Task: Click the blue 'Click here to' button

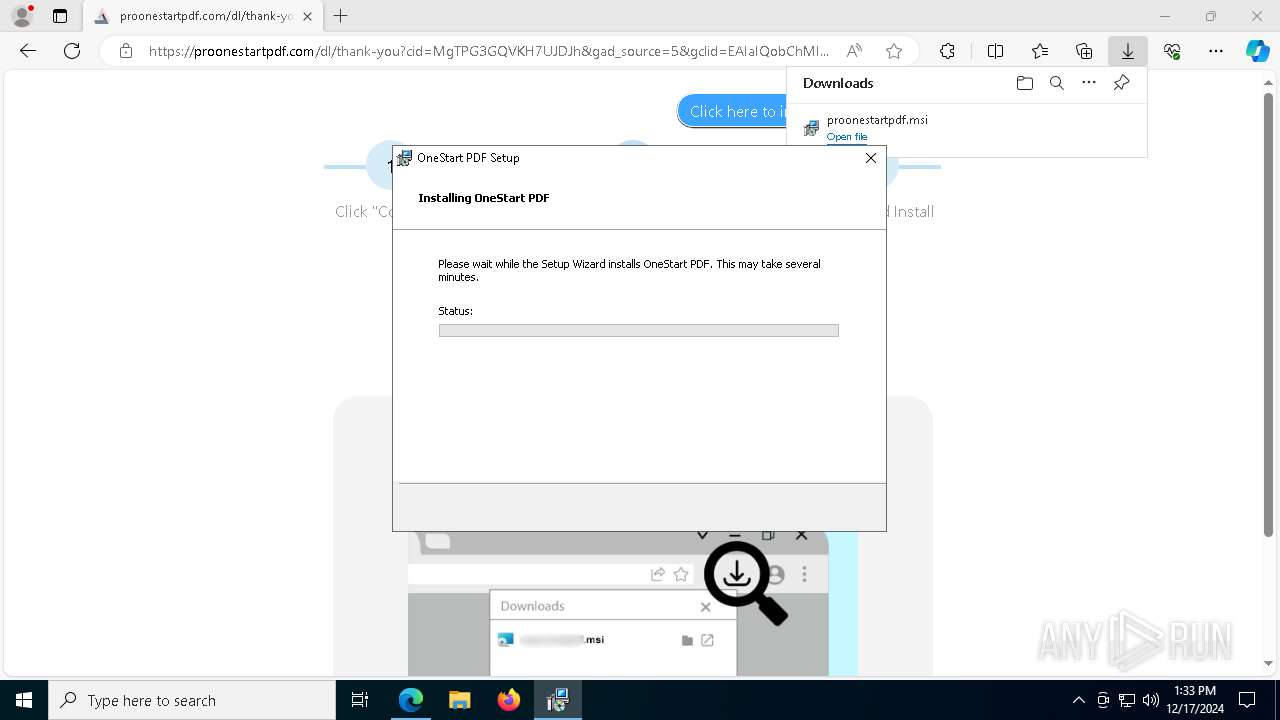Action: [x=732, y=111]
